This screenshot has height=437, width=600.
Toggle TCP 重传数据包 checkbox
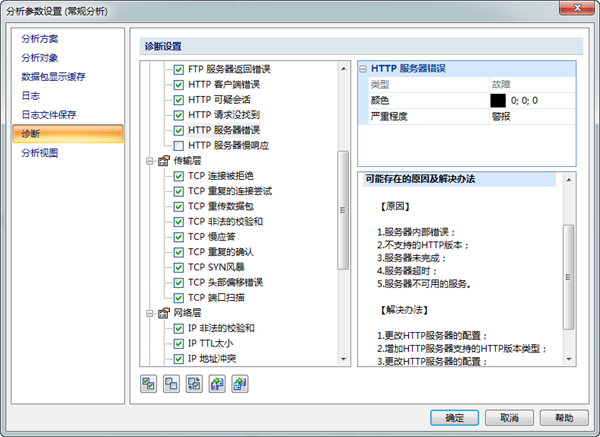click(x=178, y=207)
